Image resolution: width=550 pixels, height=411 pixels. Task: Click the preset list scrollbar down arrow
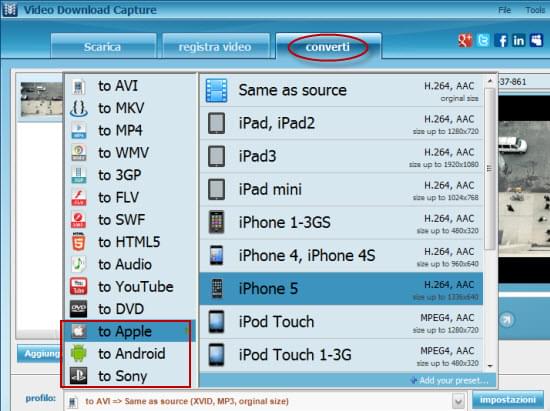pyautogui.click(x=490, y=366)
